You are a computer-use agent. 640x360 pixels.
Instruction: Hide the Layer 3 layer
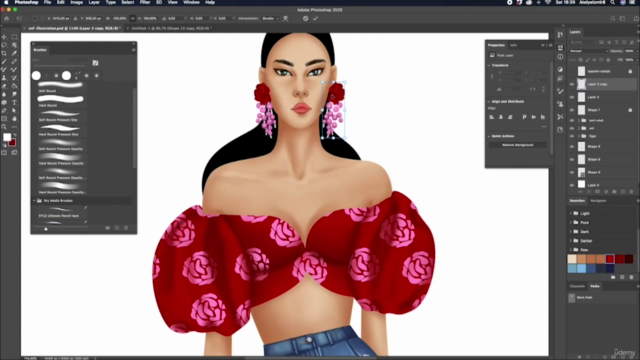572,97
